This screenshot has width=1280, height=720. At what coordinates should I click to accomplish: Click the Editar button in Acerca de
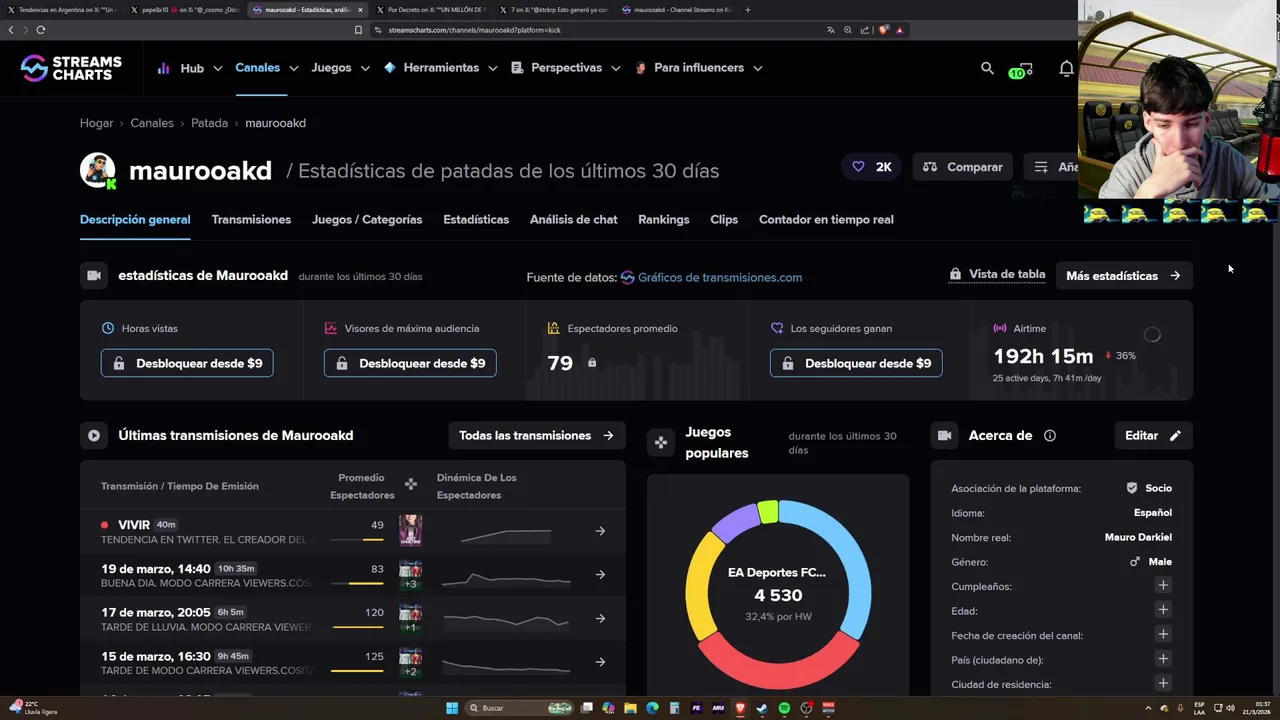(1153, 436)
